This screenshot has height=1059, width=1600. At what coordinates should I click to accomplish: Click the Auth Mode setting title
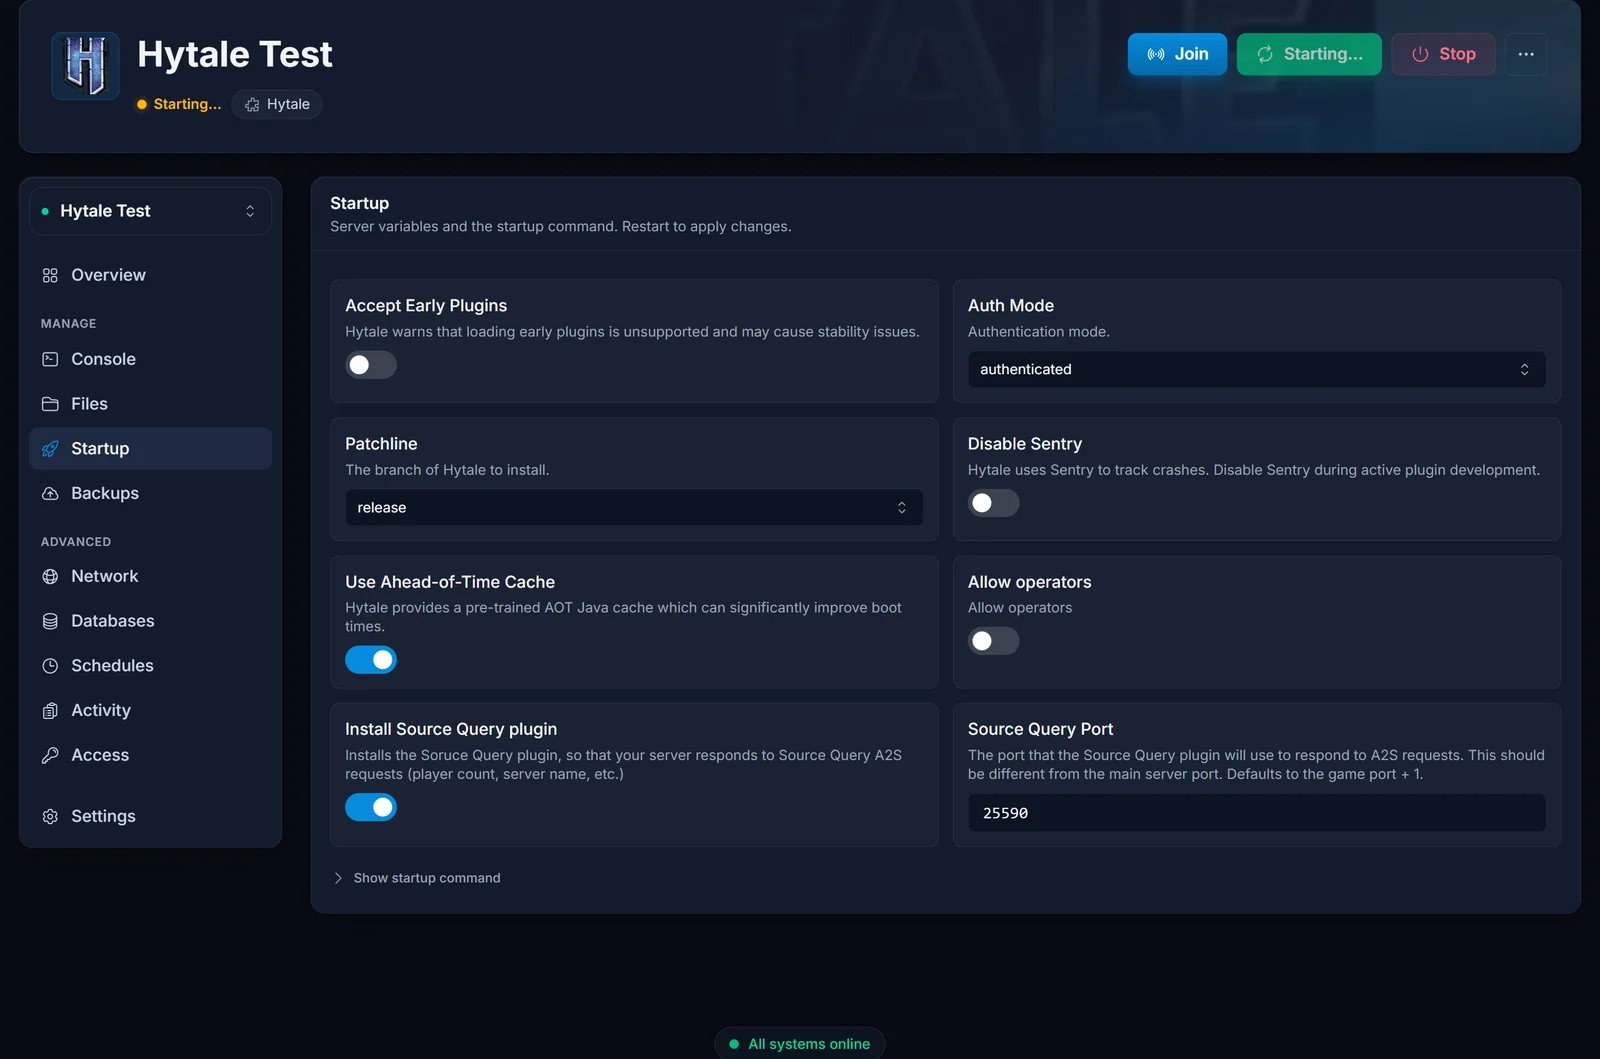1011,306
